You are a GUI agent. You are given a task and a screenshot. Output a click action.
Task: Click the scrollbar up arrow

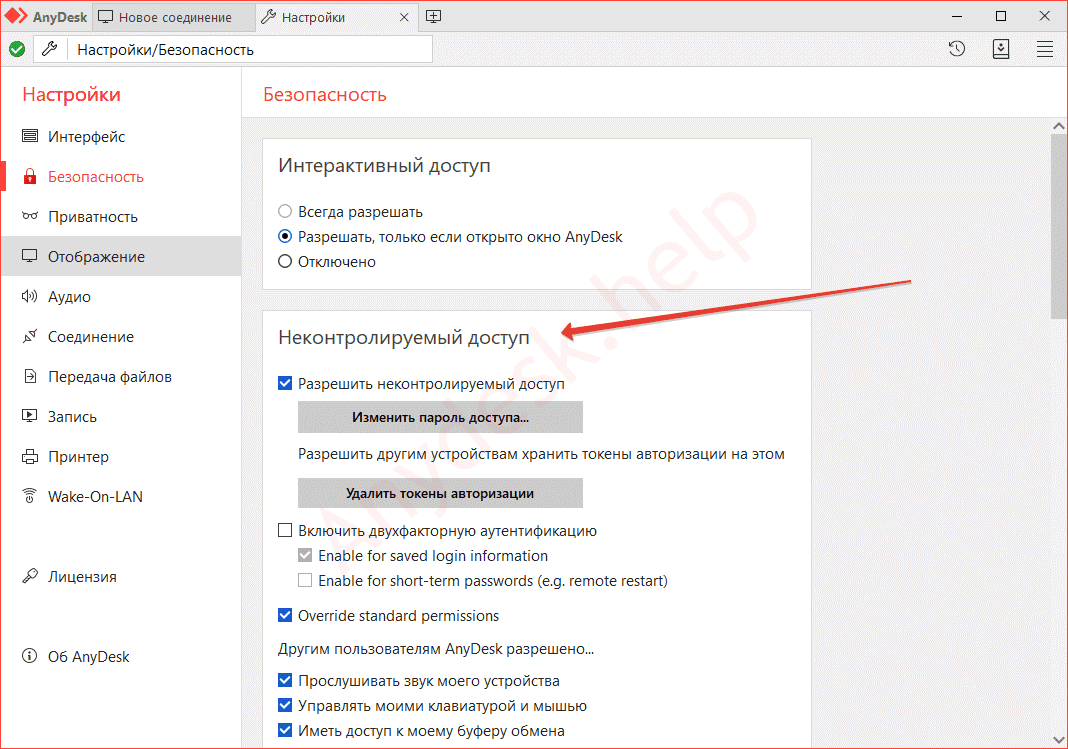click(x=1058, y=126)
